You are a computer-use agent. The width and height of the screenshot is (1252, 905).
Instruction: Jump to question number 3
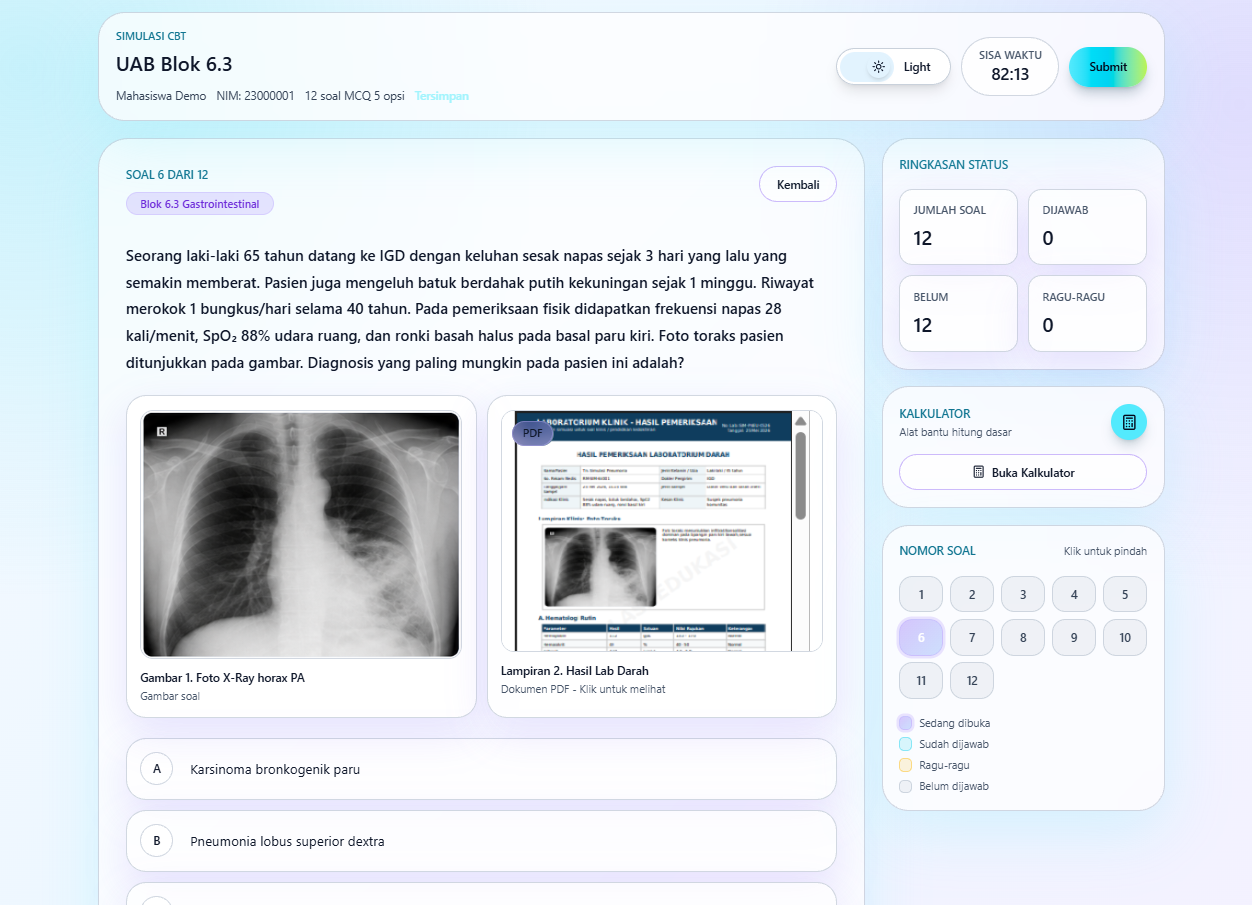(1023, 594)
